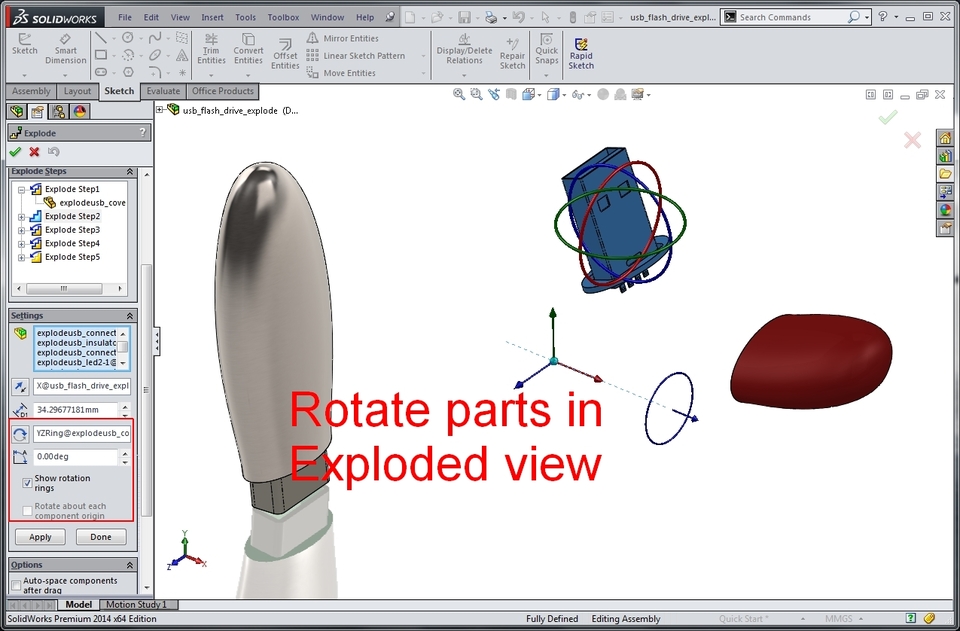Click the Apply button
Screen dimensions: 960x631
39,536
